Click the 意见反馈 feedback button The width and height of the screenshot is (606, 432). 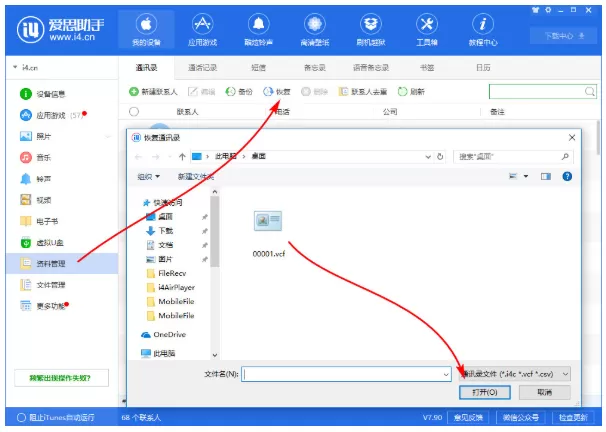[468, 418]
